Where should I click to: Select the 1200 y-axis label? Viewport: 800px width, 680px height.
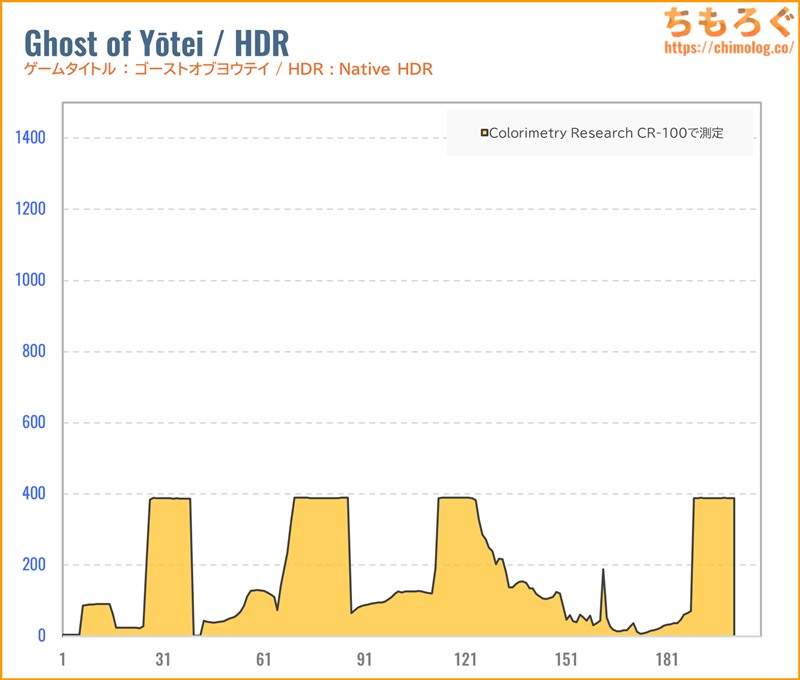(28, 209)
